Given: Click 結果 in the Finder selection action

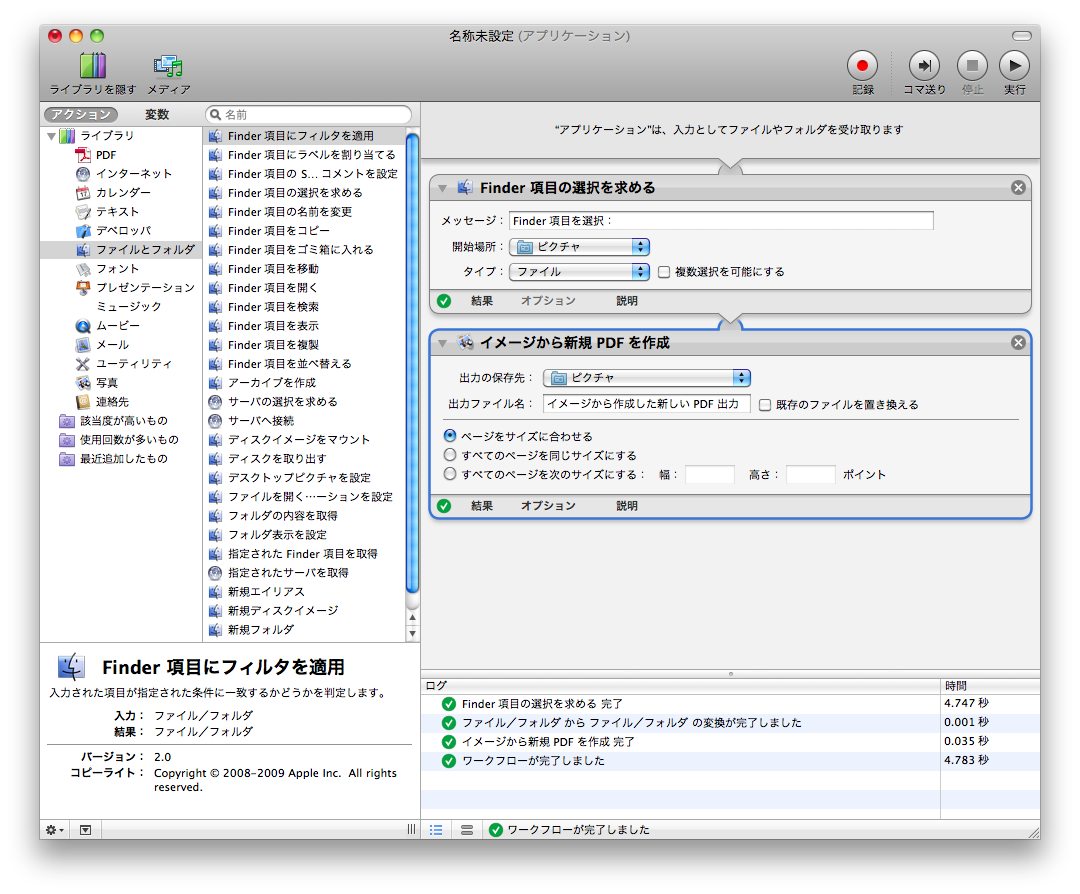Looking at the screenshot, I should [482, 301].
